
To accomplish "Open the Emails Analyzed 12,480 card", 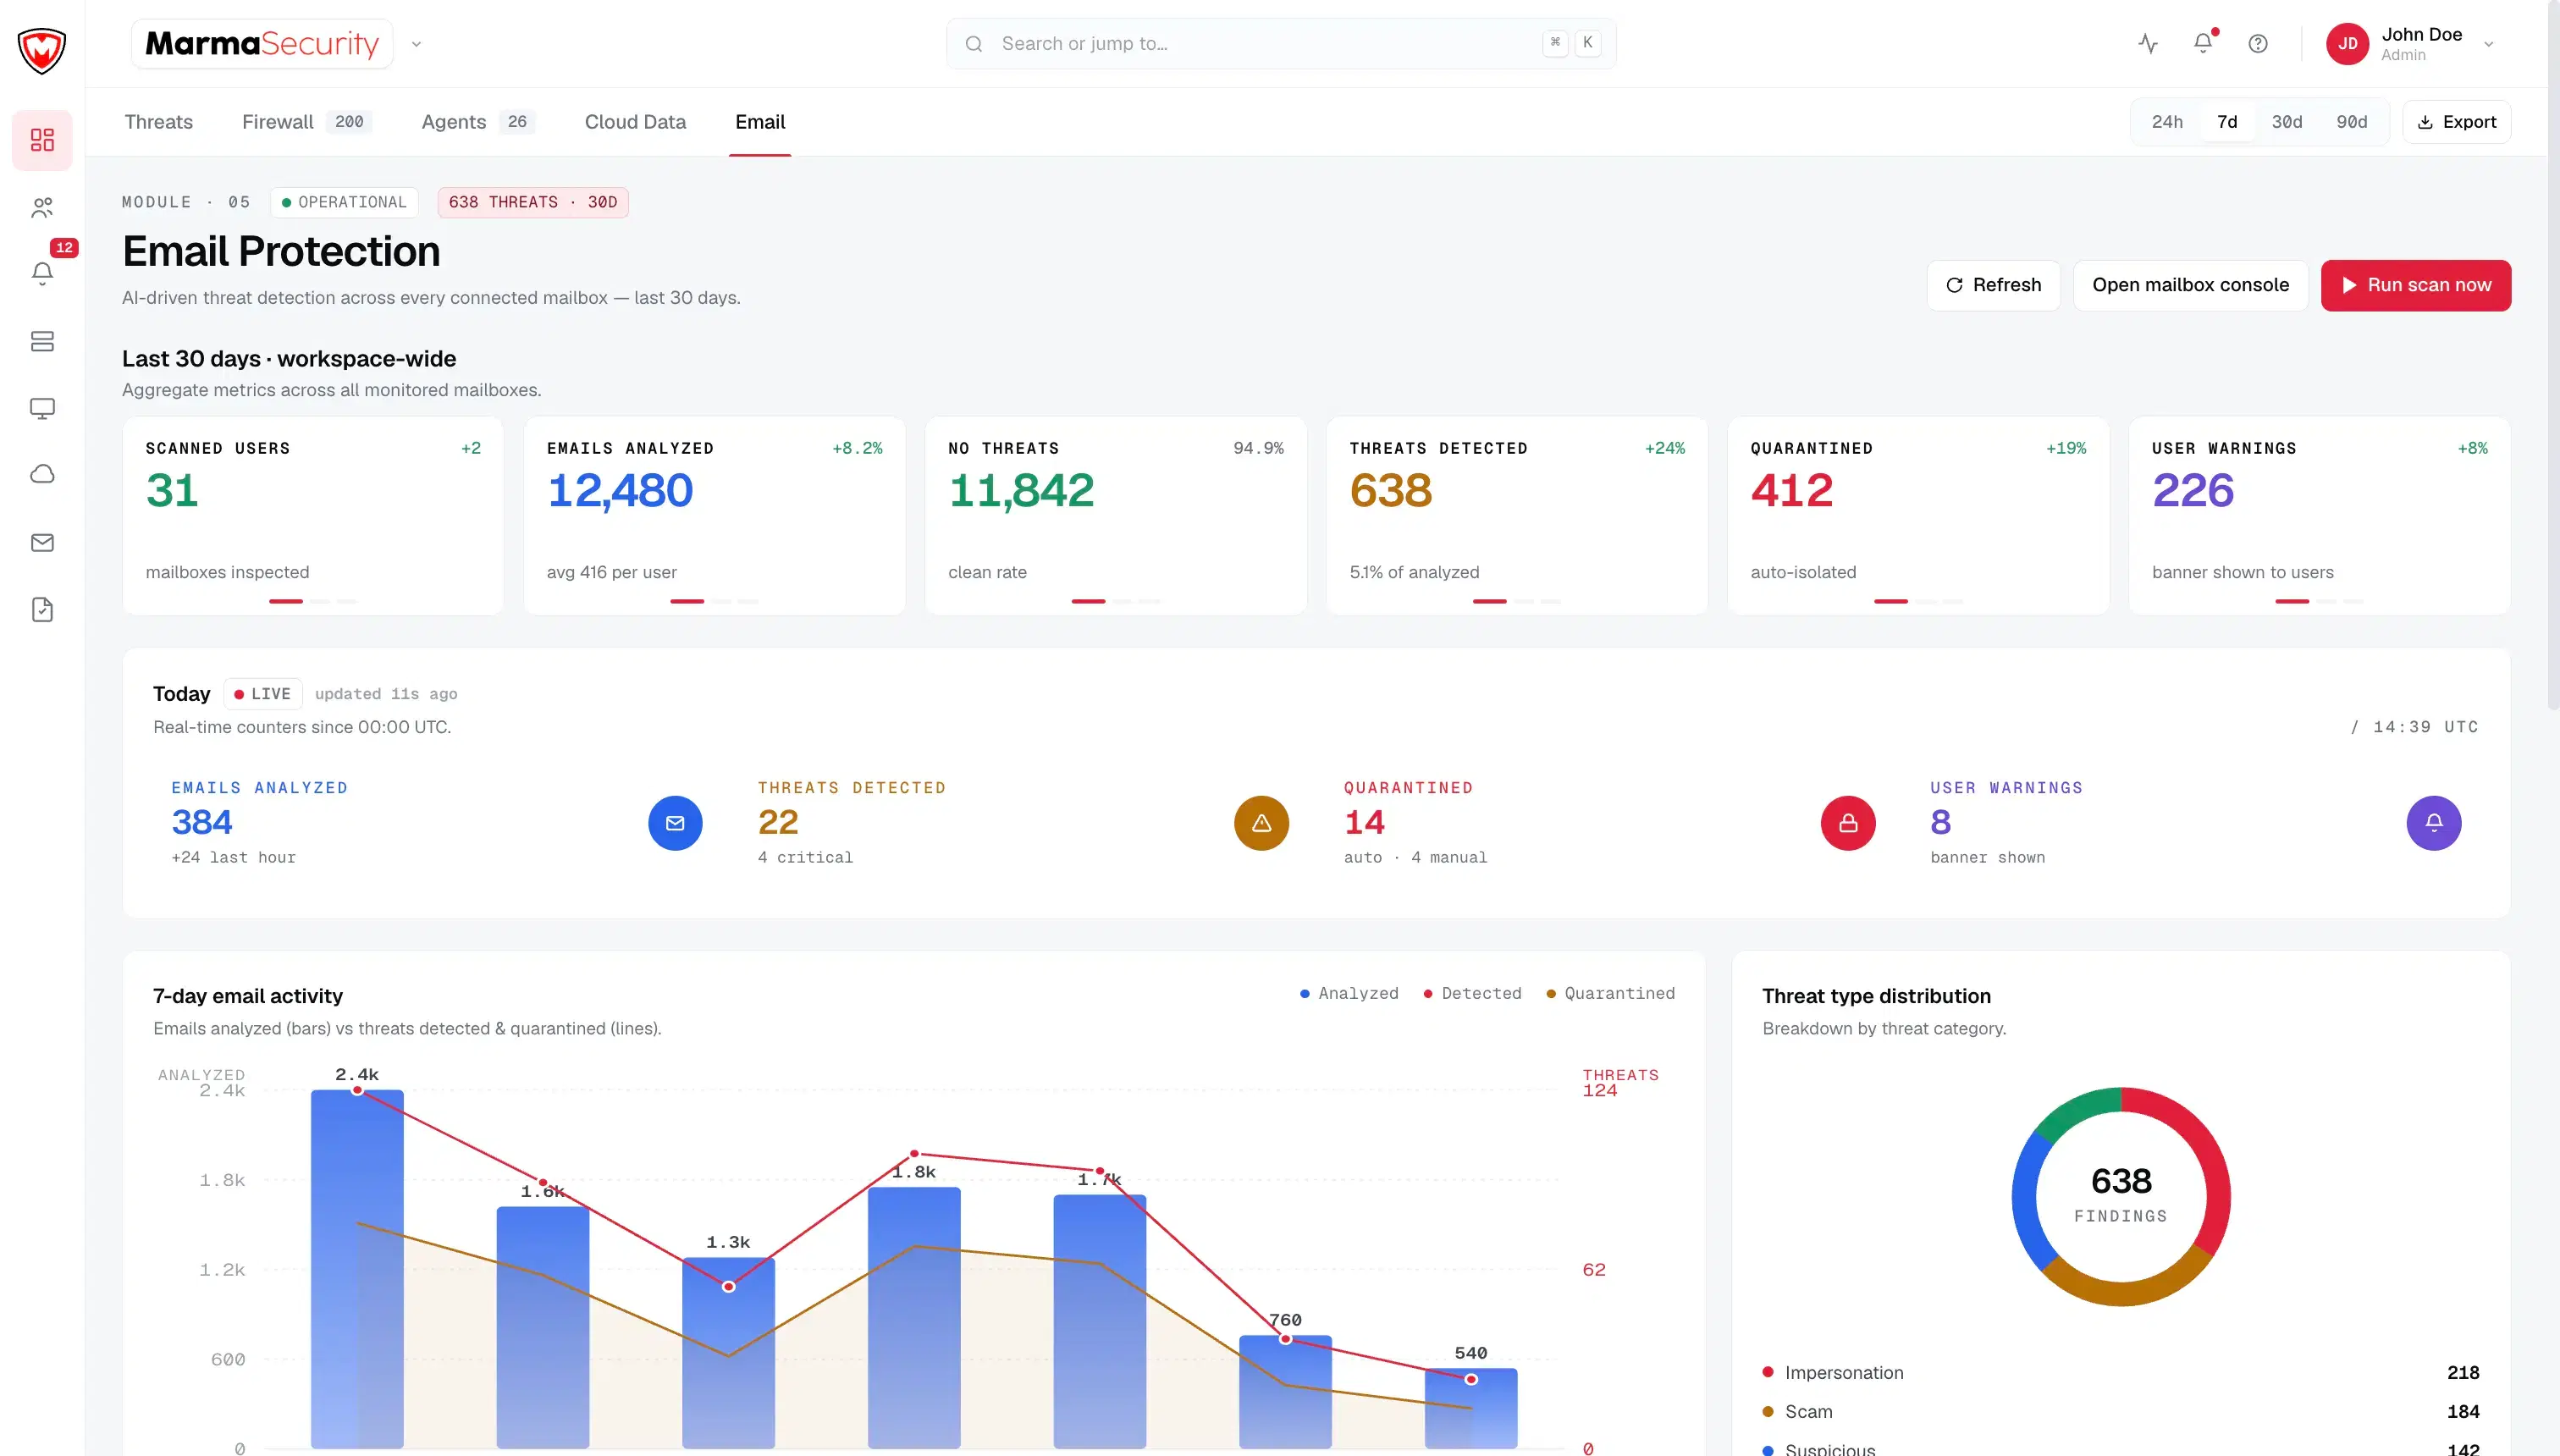I will click(x=714, y=516).
